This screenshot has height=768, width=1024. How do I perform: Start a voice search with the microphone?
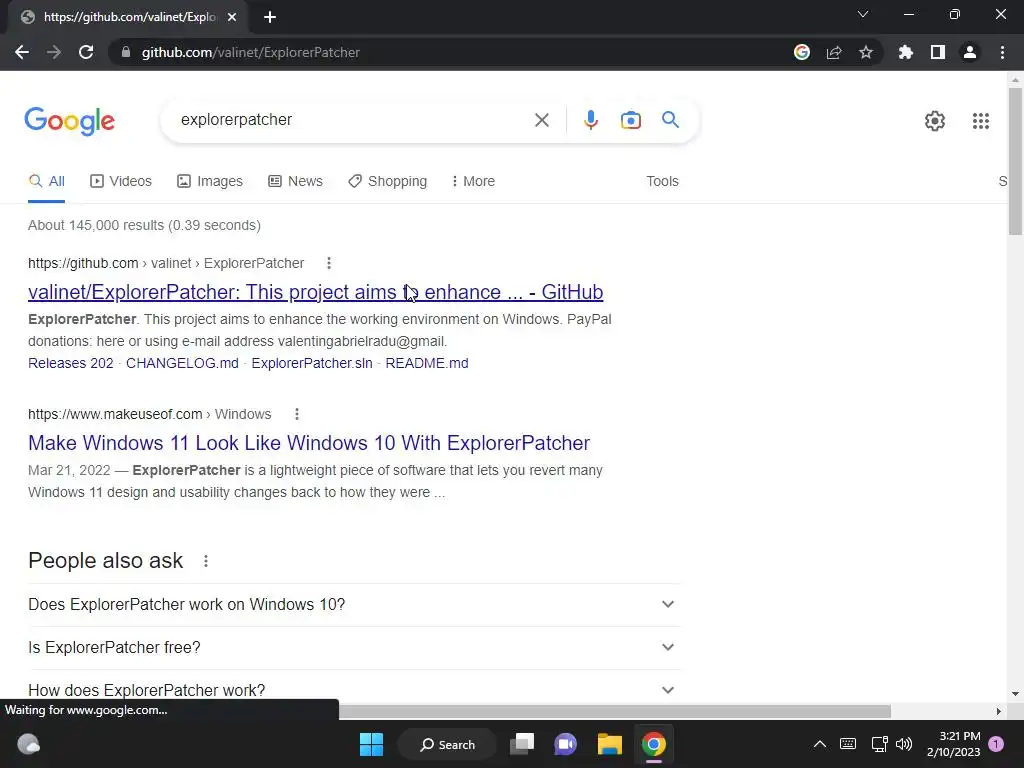(x=590, y=120)
